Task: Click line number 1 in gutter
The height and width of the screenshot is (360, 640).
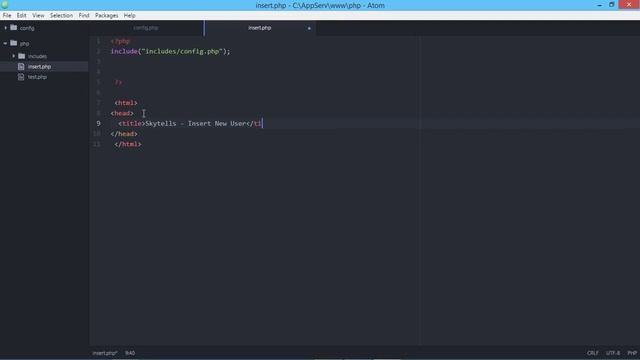Action: click(x=98, y=41)
